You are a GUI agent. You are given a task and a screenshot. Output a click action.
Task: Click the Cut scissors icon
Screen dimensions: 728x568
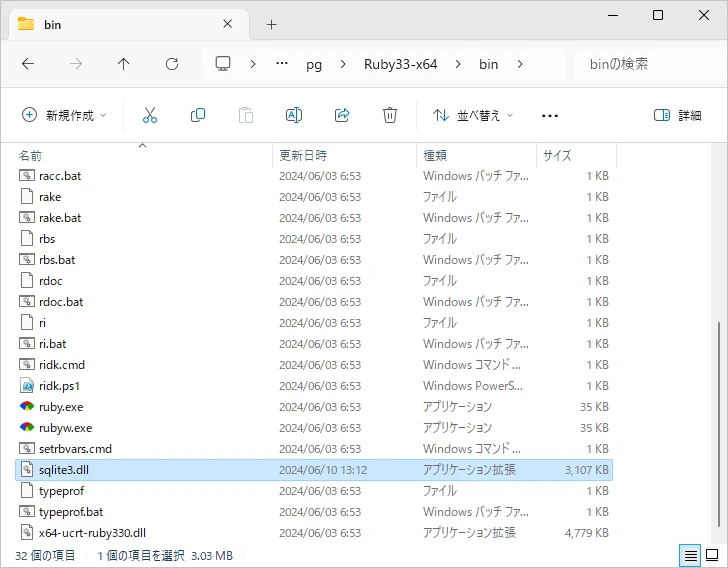point(150,115)
